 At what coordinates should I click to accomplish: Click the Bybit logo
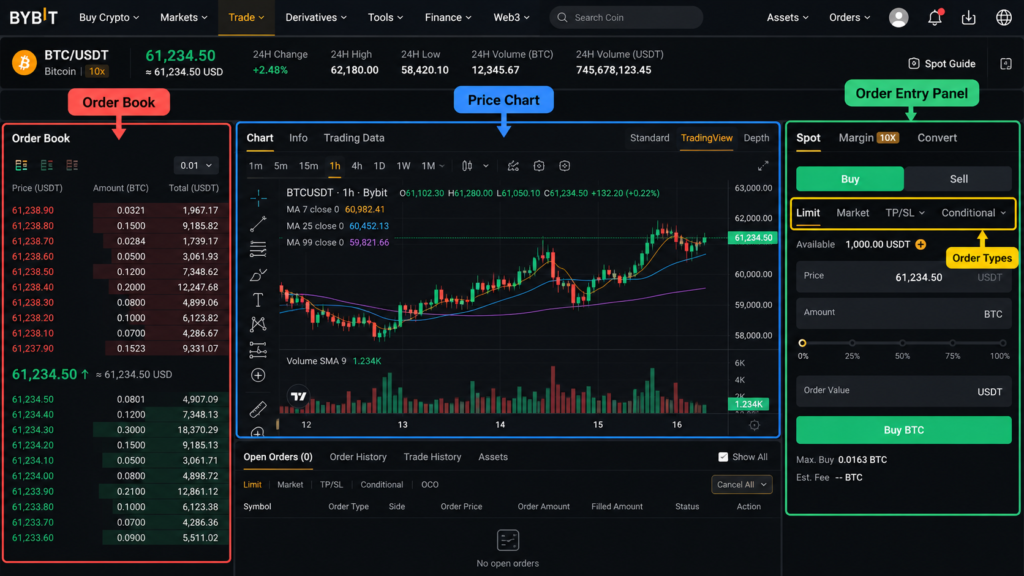tap(33, 18)
